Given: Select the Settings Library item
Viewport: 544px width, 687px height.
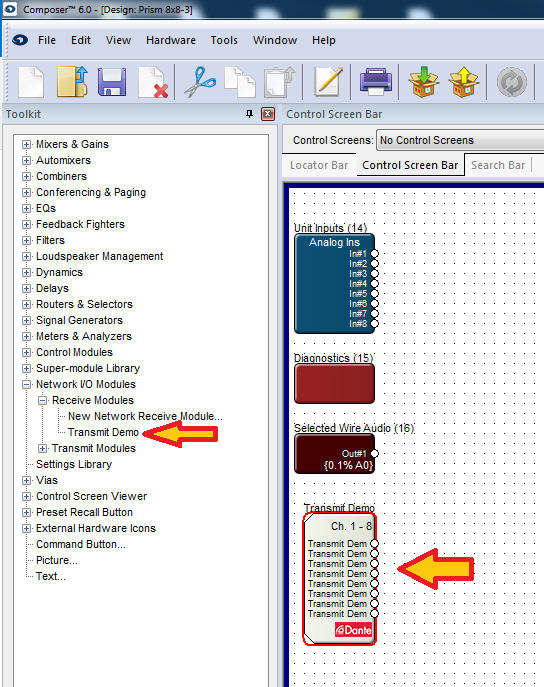Looking at the screenshot, I should (x=74, y=464).
